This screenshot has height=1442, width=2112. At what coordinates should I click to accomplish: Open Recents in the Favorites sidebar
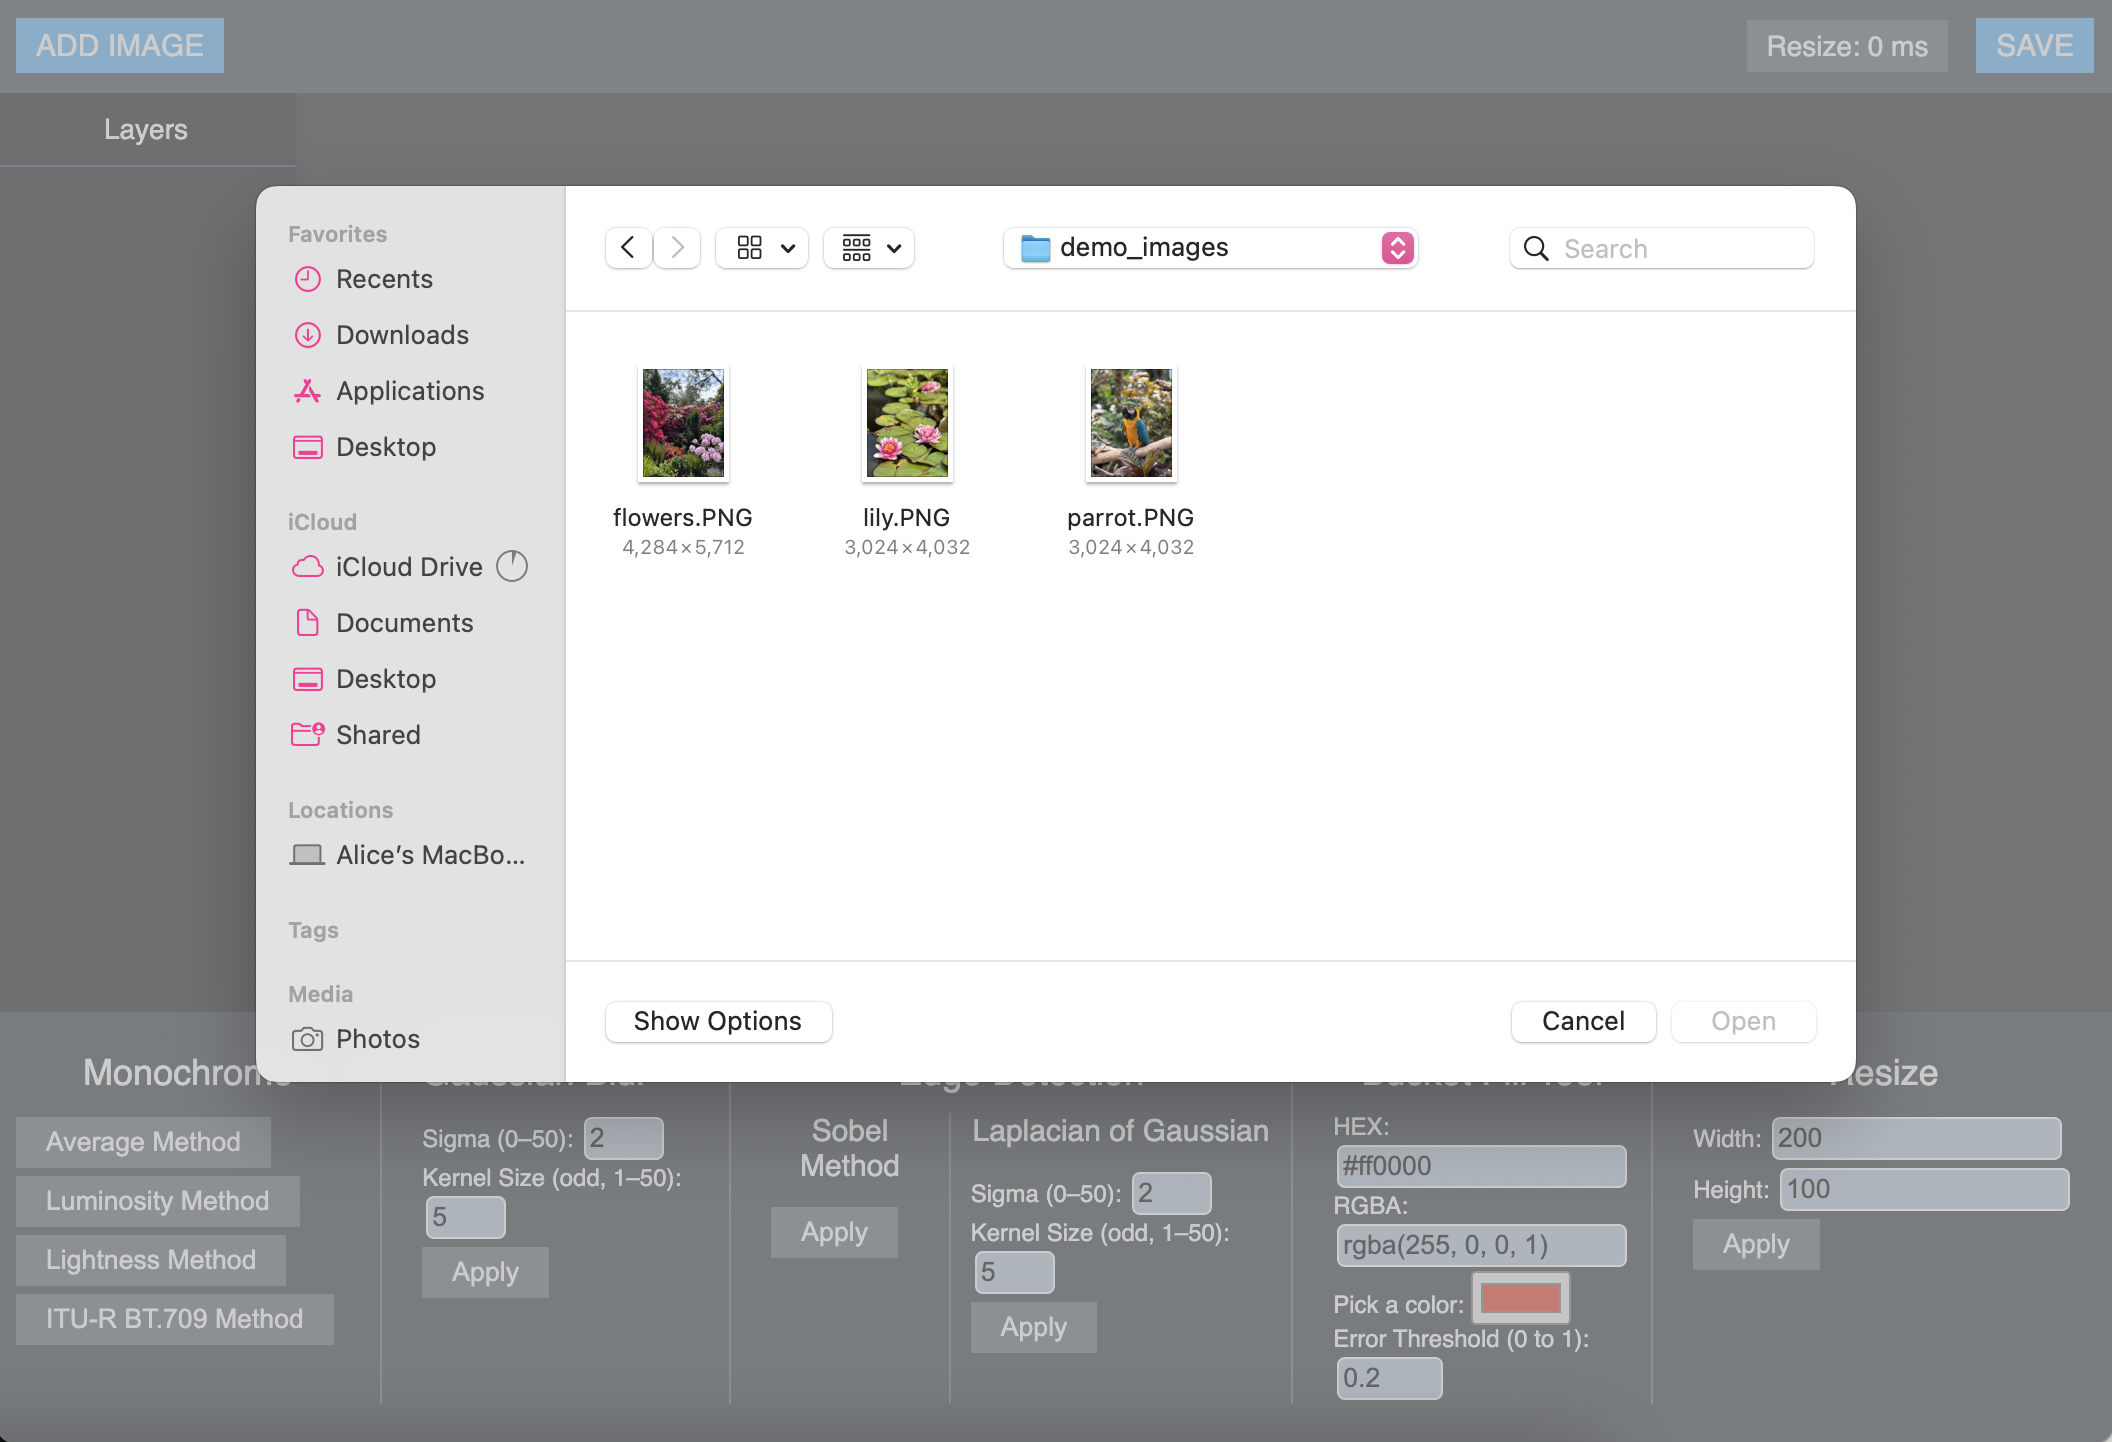pos(383,279)
